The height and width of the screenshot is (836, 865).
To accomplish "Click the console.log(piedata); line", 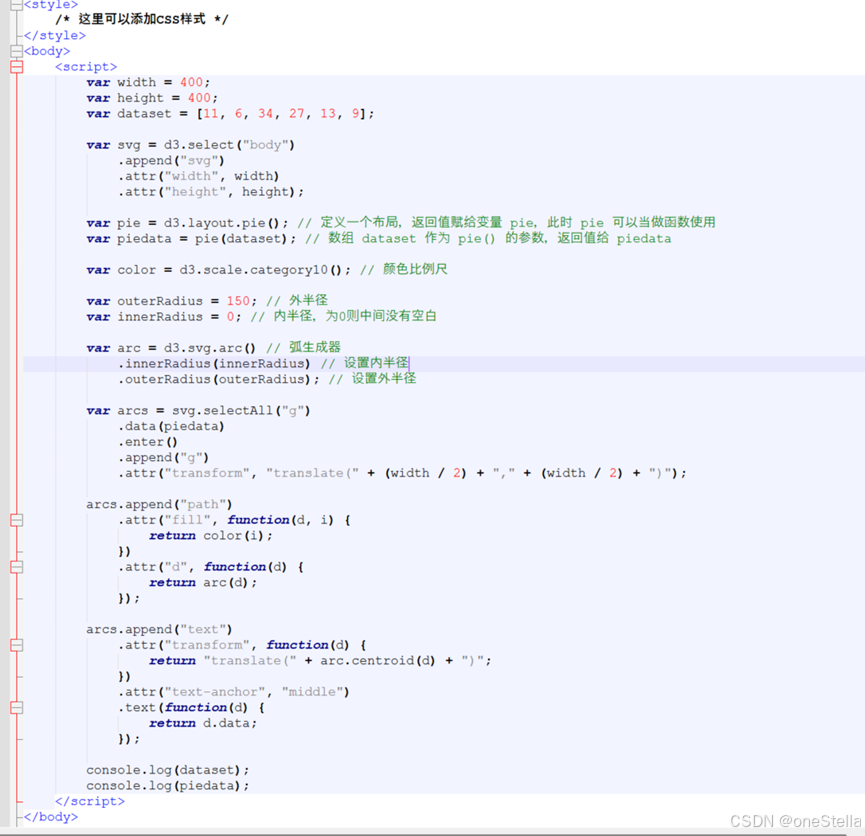I will pos(168,786).
